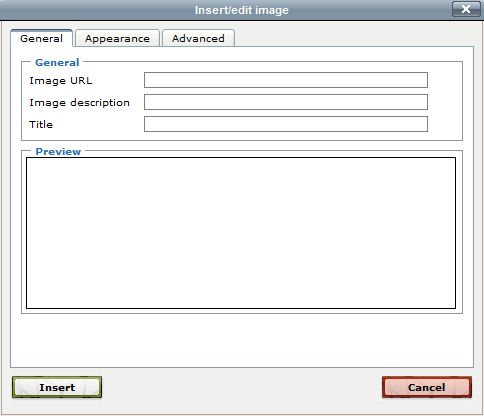
Task: Cancel the image dialog
Action: [x=427, y=387]
